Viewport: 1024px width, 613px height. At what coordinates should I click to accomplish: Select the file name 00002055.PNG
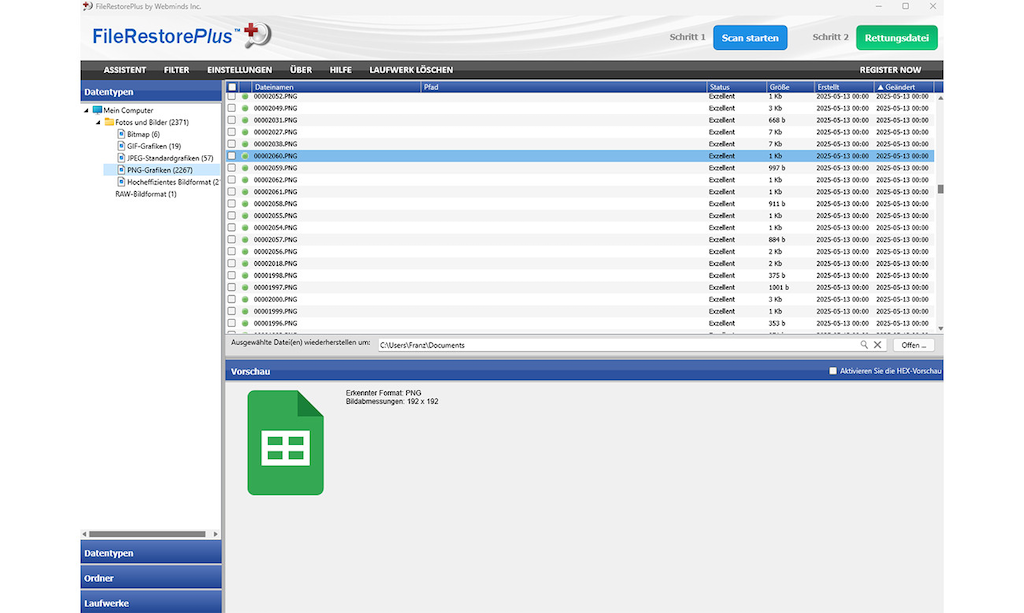(x=275, y=215)
